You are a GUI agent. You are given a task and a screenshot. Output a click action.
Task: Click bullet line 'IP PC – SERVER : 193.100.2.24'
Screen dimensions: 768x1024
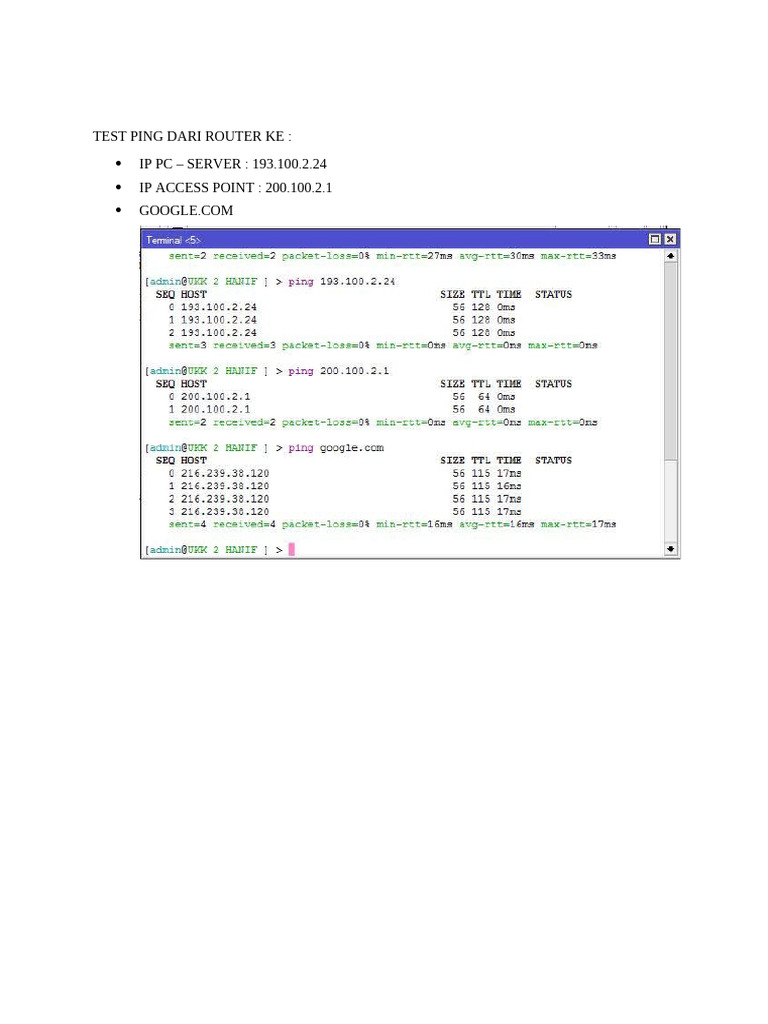[x=232, y=164]
